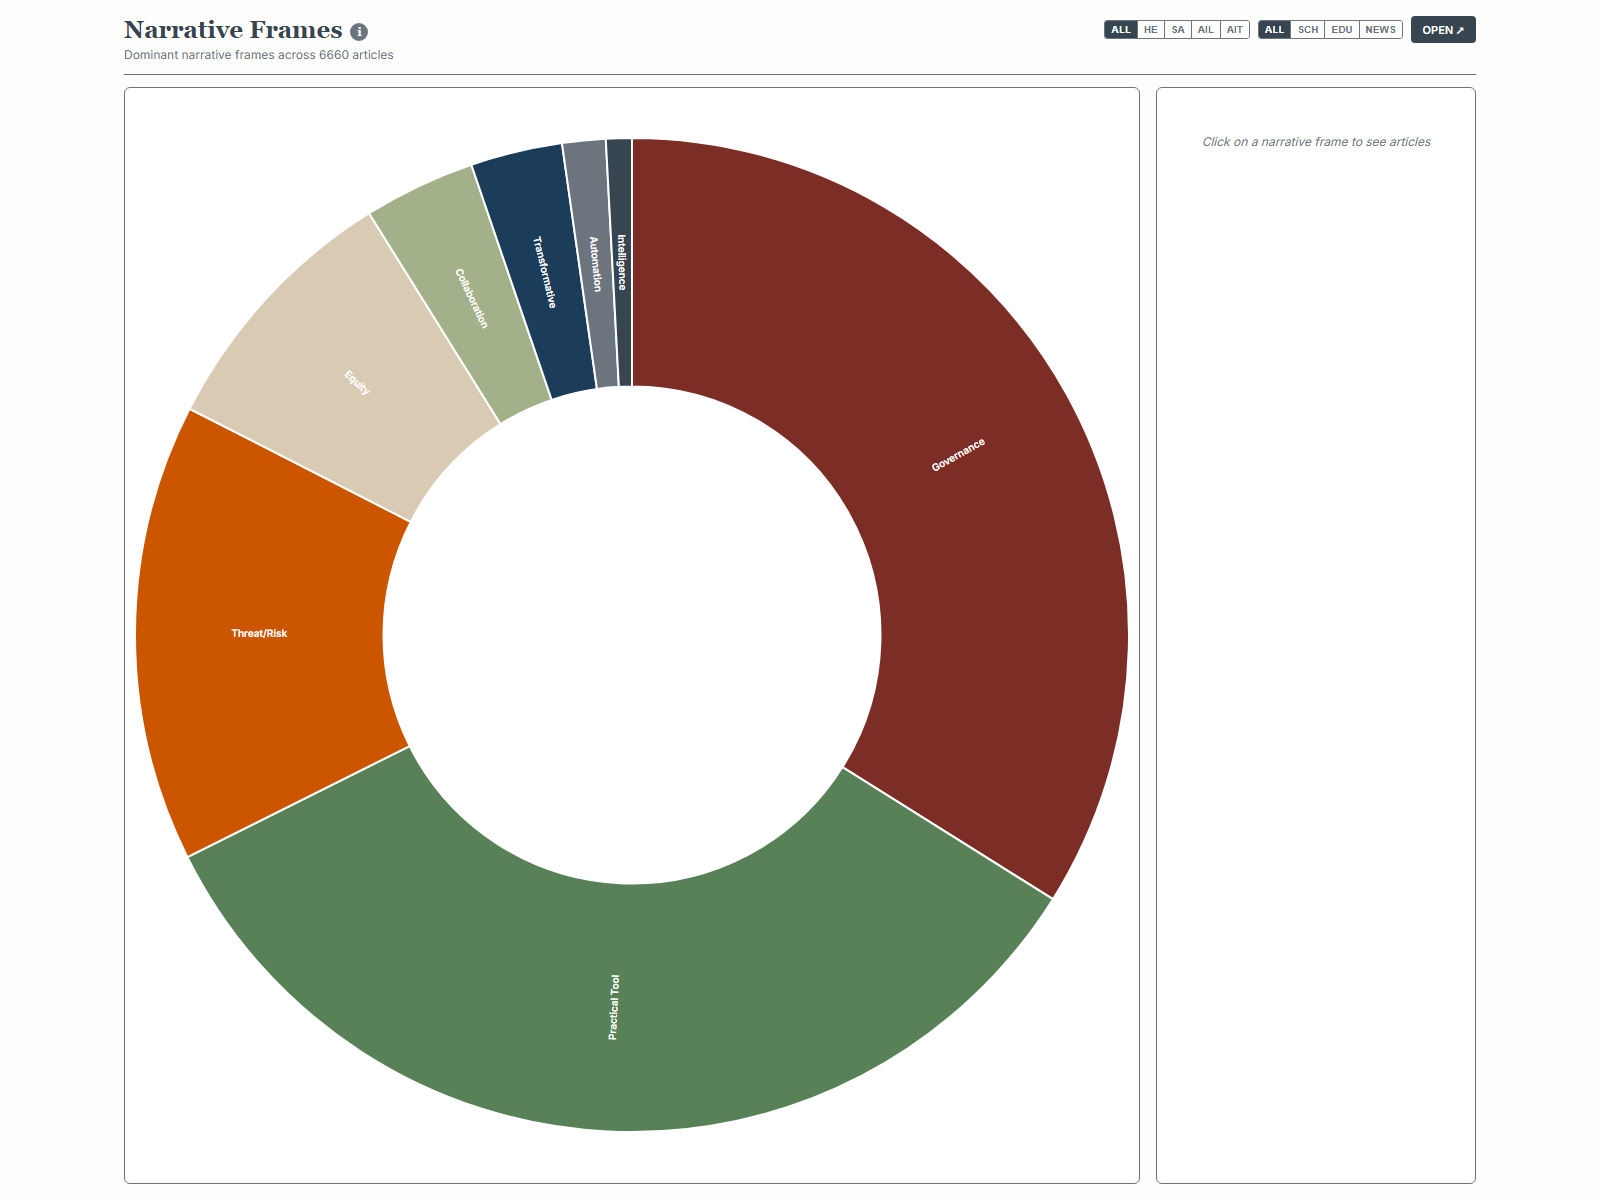Switch to the AIT filter
The width and height of the screenshot is (1600, 1200).
tap(1235, 30)
